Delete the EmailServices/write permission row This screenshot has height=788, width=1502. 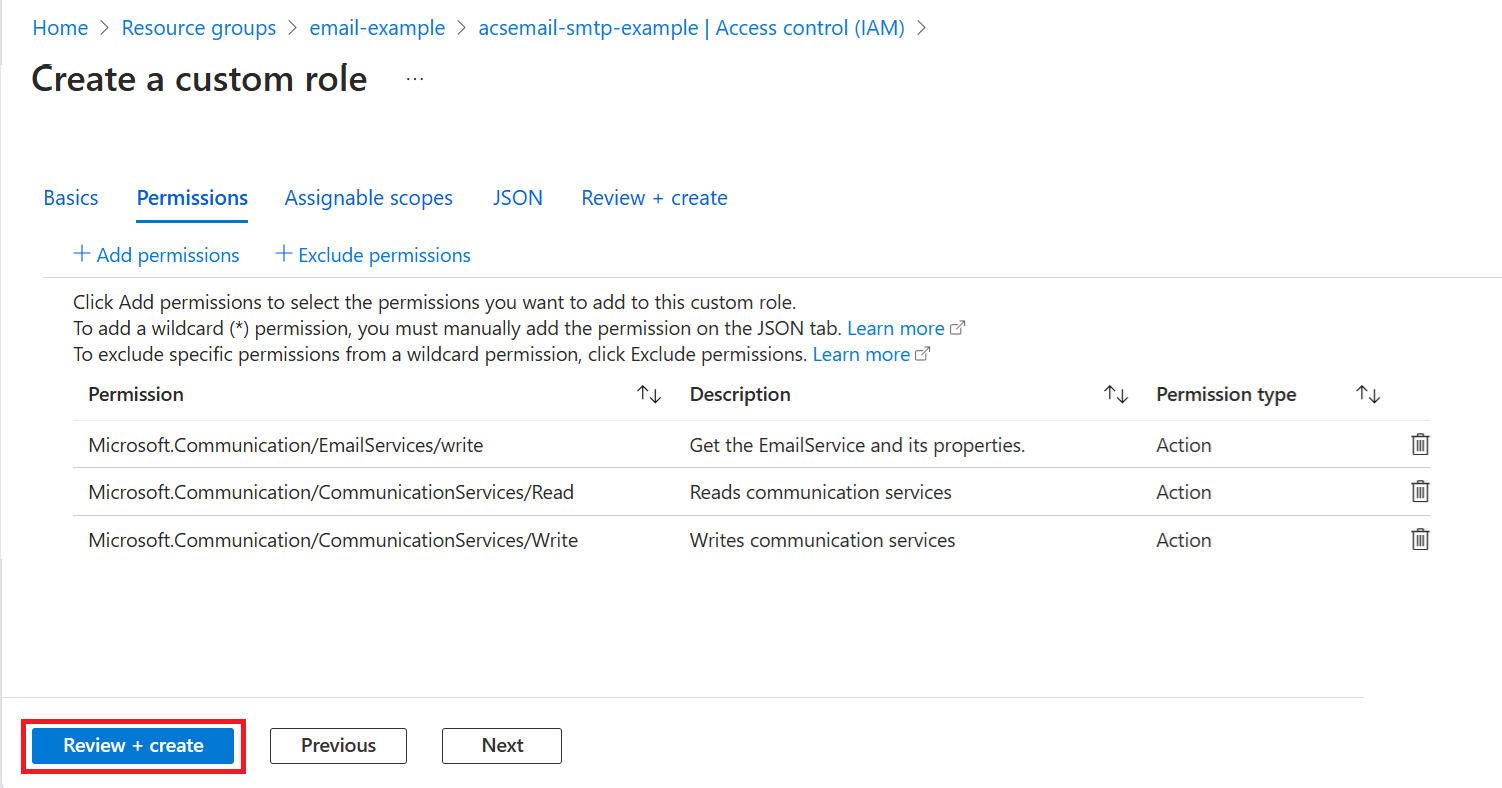pos(1419,445)
